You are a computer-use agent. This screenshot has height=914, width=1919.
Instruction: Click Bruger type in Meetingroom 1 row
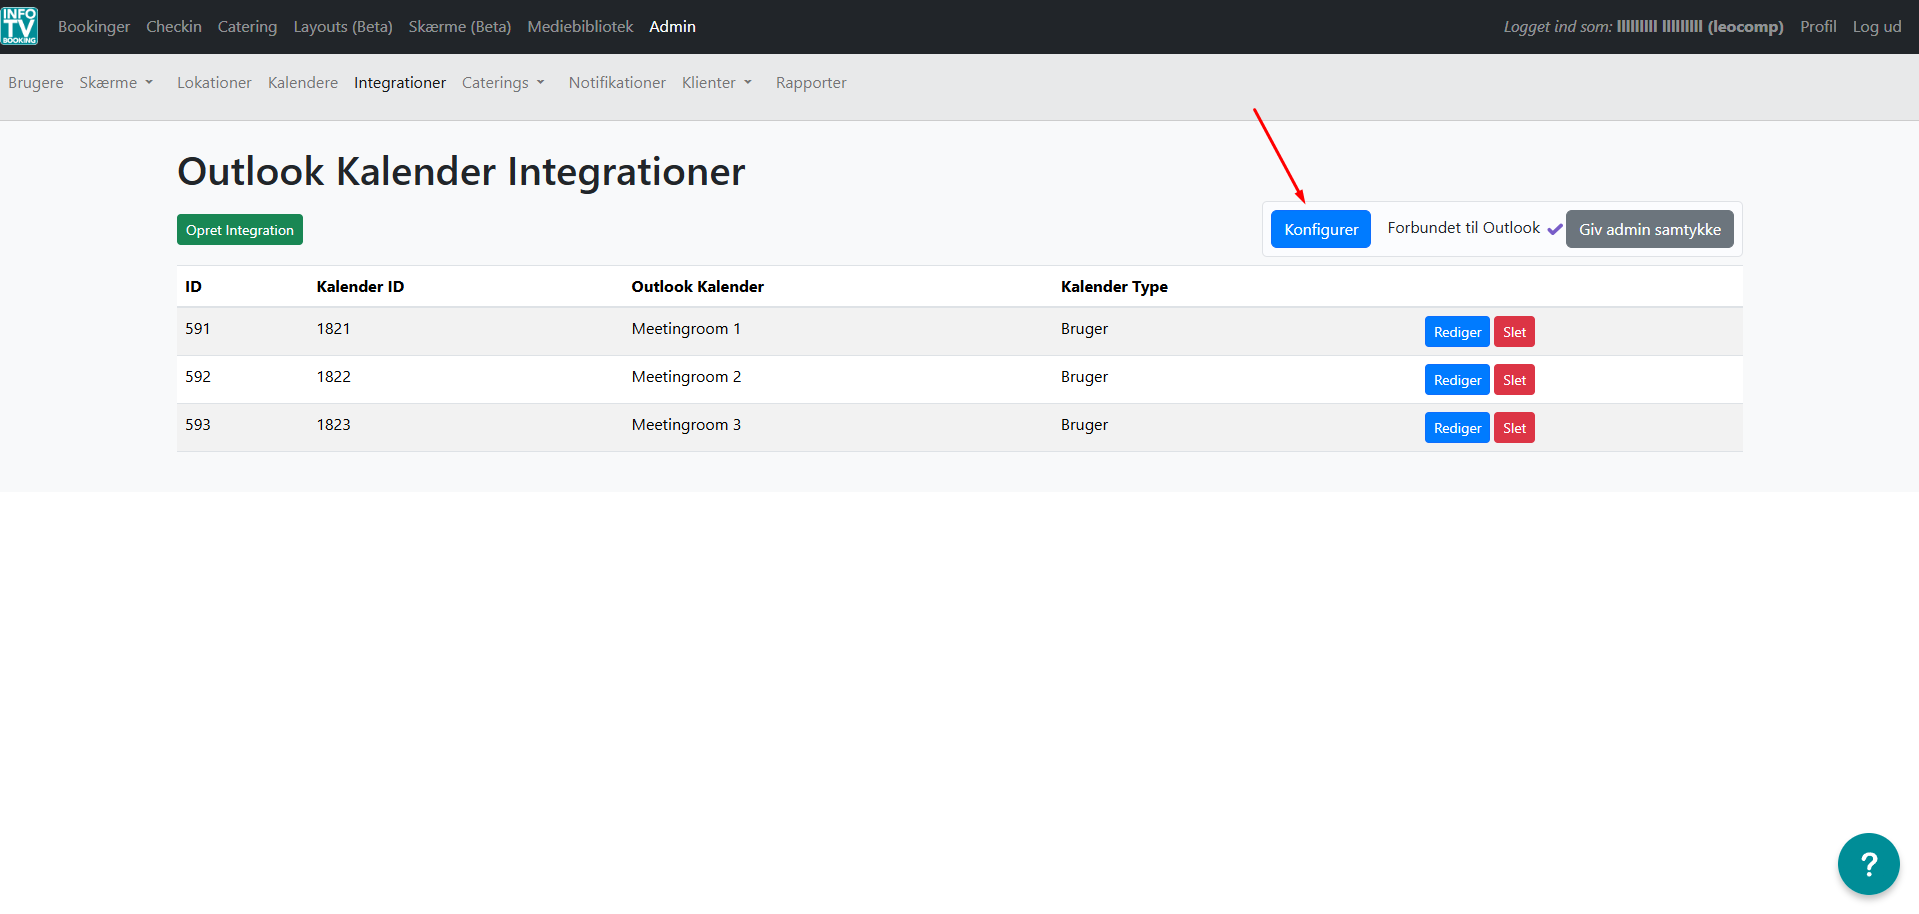pyautogui.click(x=1084, y=329)
